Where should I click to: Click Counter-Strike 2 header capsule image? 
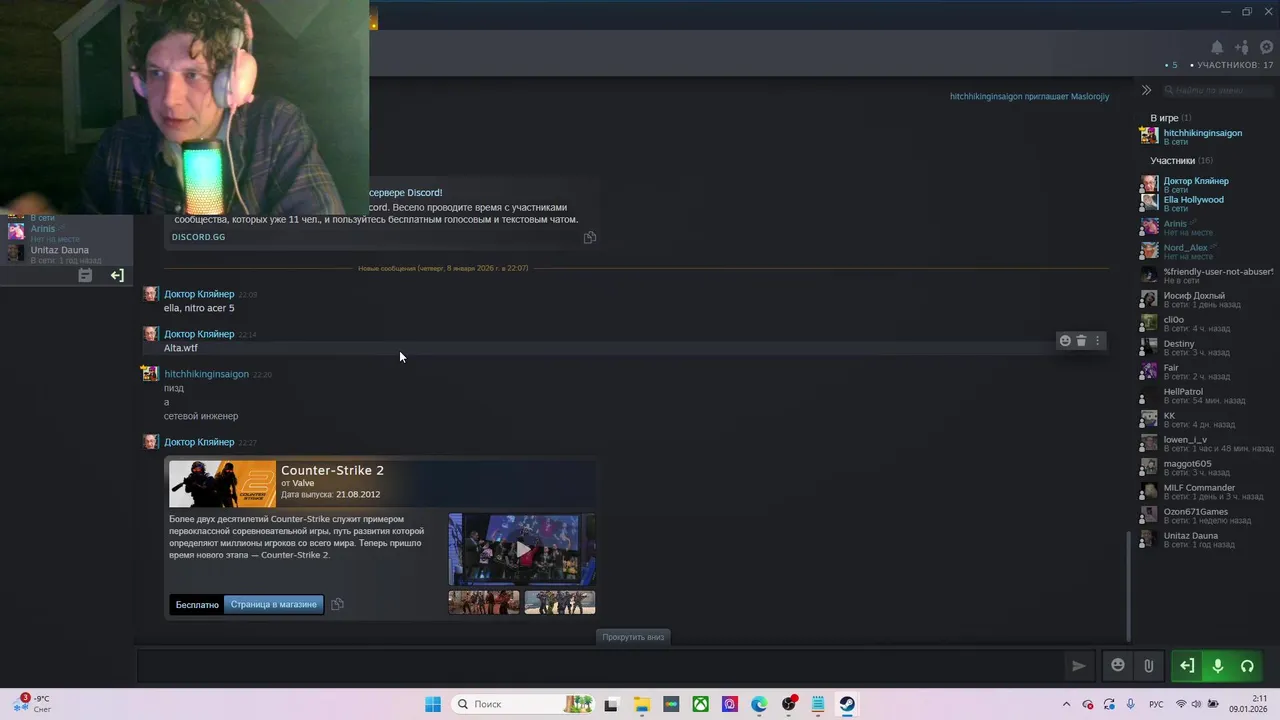tap(222, 484)
